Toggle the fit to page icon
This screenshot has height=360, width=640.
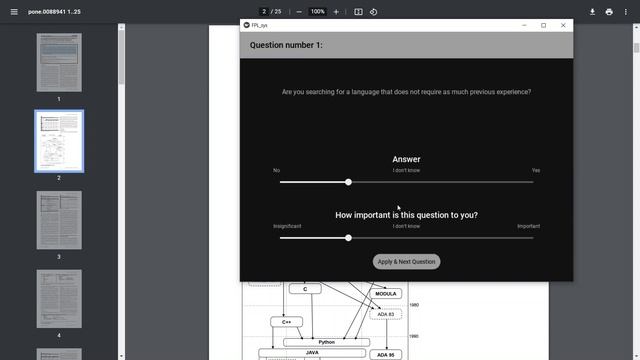pos(358,12)
